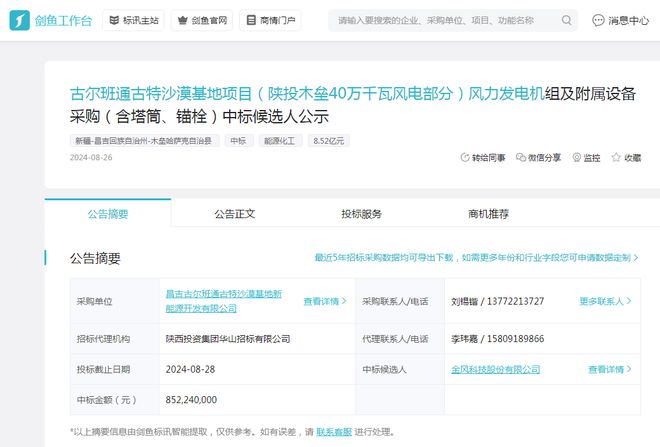Viewport: 660px width, 447px height.
Task: Click the phone number 13772213727
Action: 515,301
